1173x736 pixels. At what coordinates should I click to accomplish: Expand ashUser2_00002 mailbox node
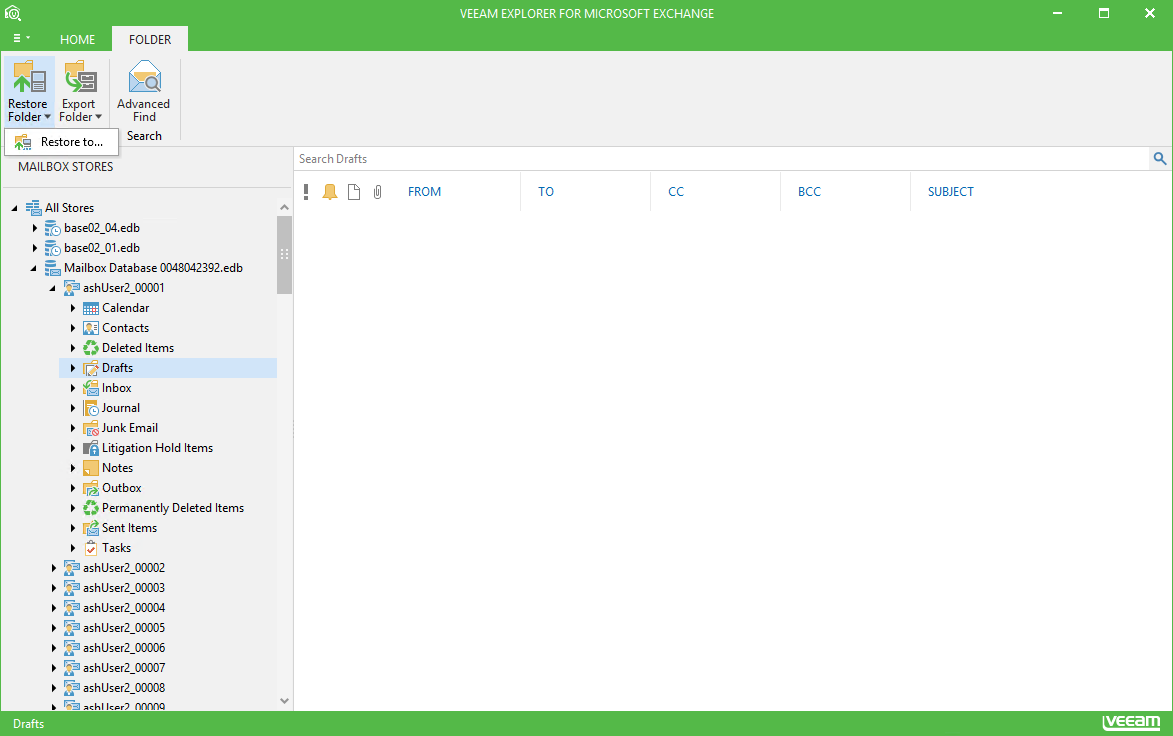click(54, 568)
